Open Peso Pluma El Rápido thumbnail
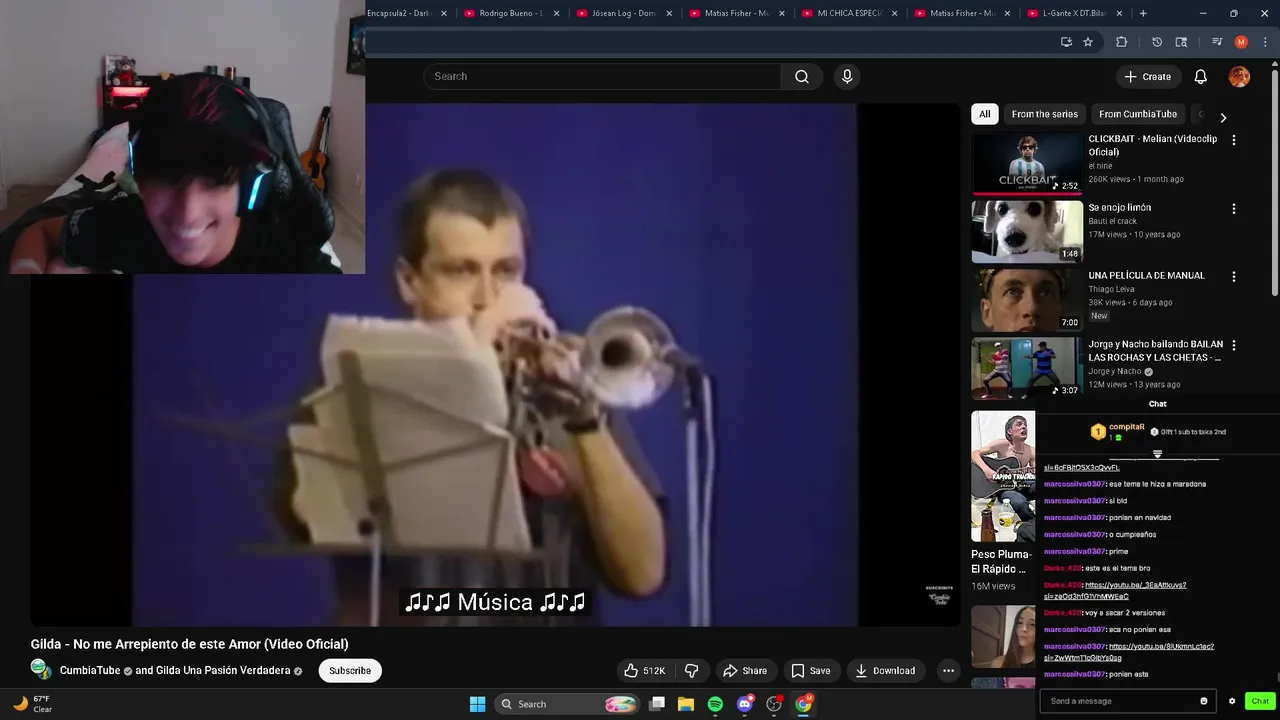Viewport: 1280px width, 720px height. pyautogui.click(x=1003, y=476)
